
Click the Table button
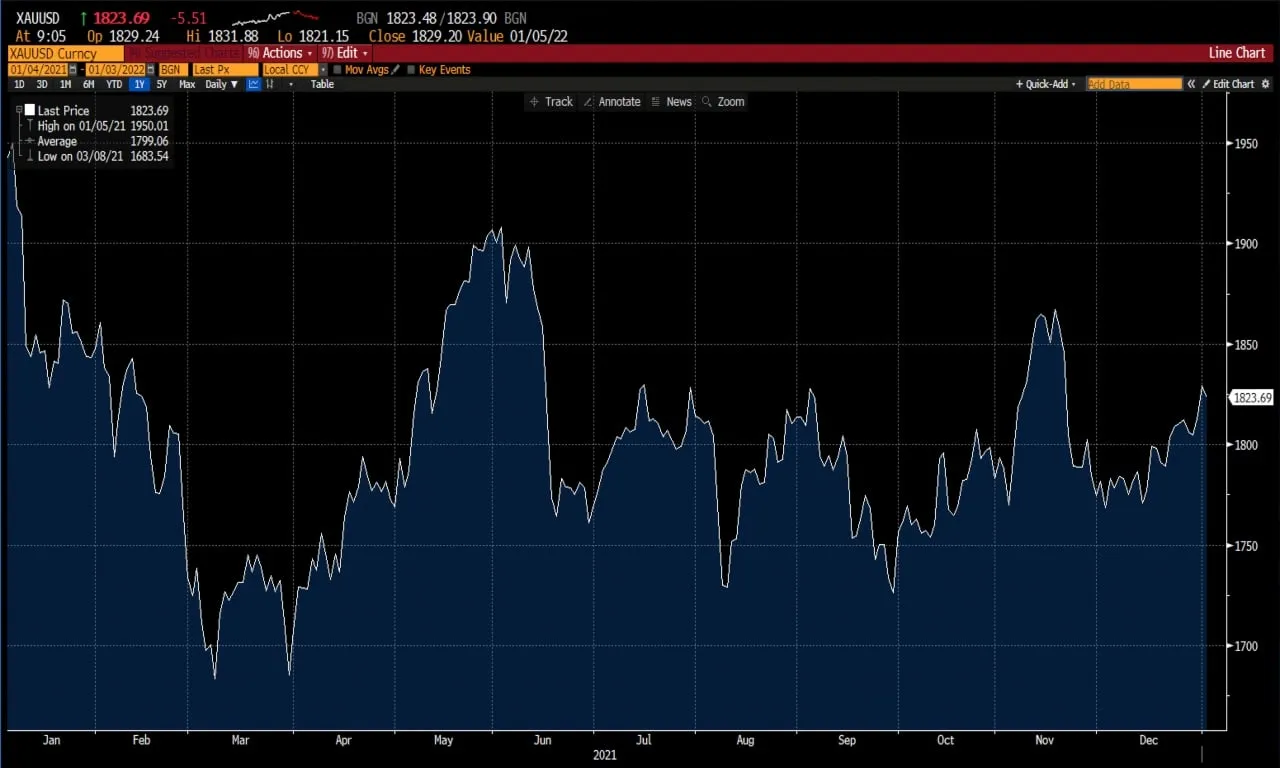[322, 84]
